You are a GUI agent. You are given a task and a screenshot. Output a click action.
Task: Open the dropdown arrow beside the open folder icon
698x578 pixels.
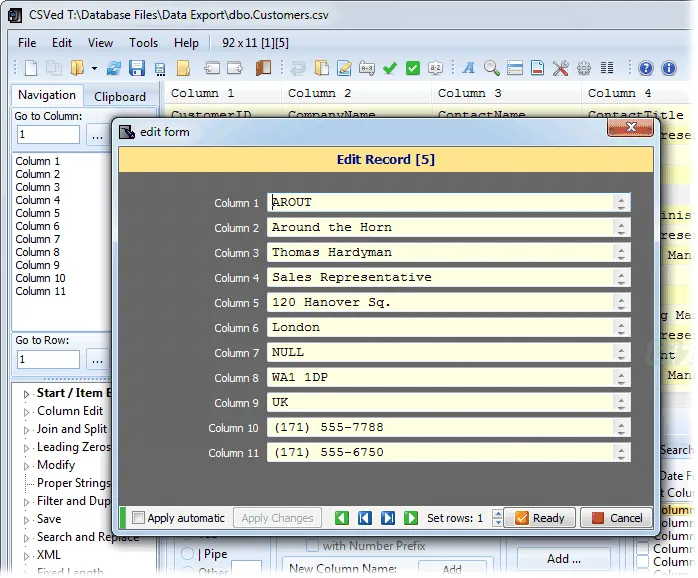94,69
